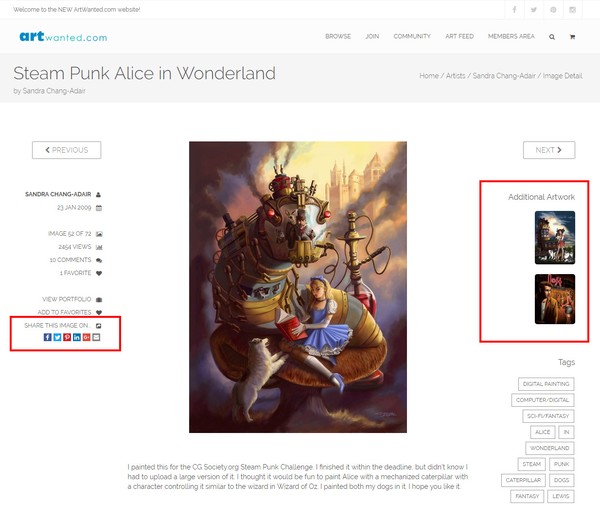The image size is (600, 520).
Task: Open the Community menu
Action: (412, 36)
